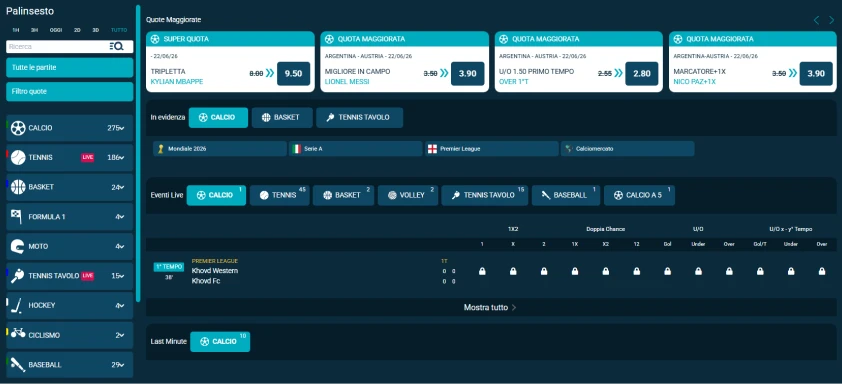Expand the Baseball category chevron

(x=122, y=365)
